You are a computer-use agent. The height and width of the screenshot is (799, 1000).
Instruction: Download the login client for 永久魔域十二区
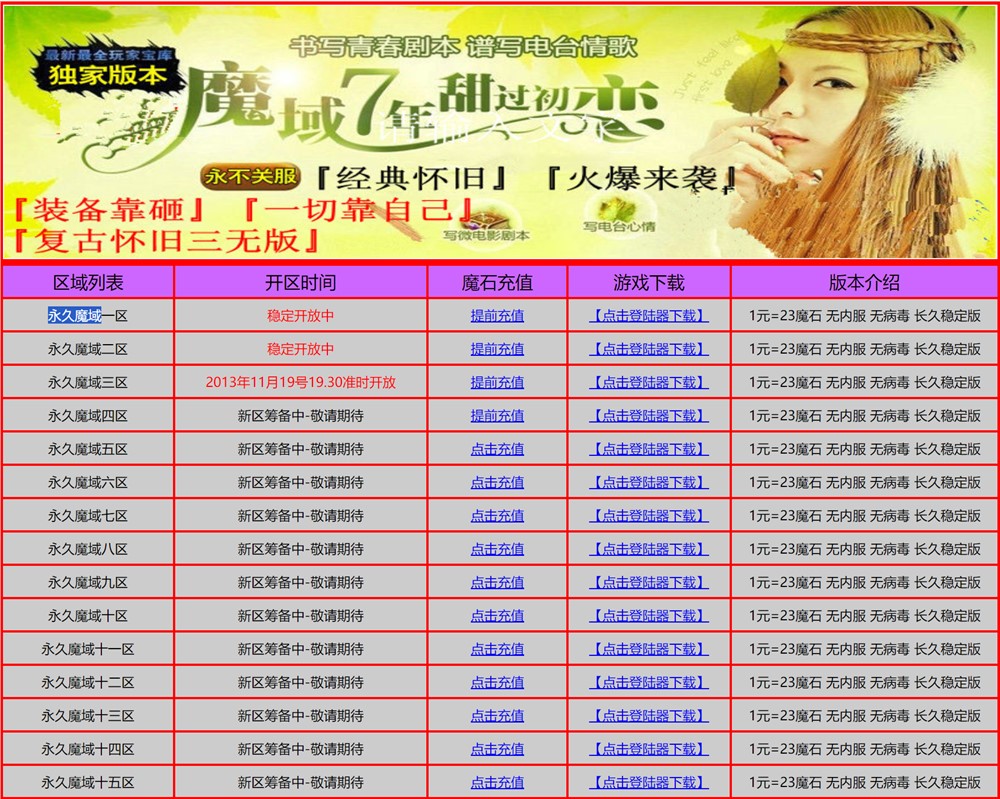click(x=648, y=682)
